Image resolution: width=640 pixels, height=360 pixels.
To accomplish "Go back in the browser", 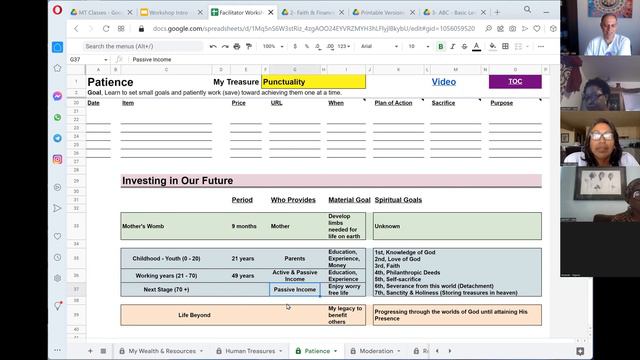I will tap(76, 29).
